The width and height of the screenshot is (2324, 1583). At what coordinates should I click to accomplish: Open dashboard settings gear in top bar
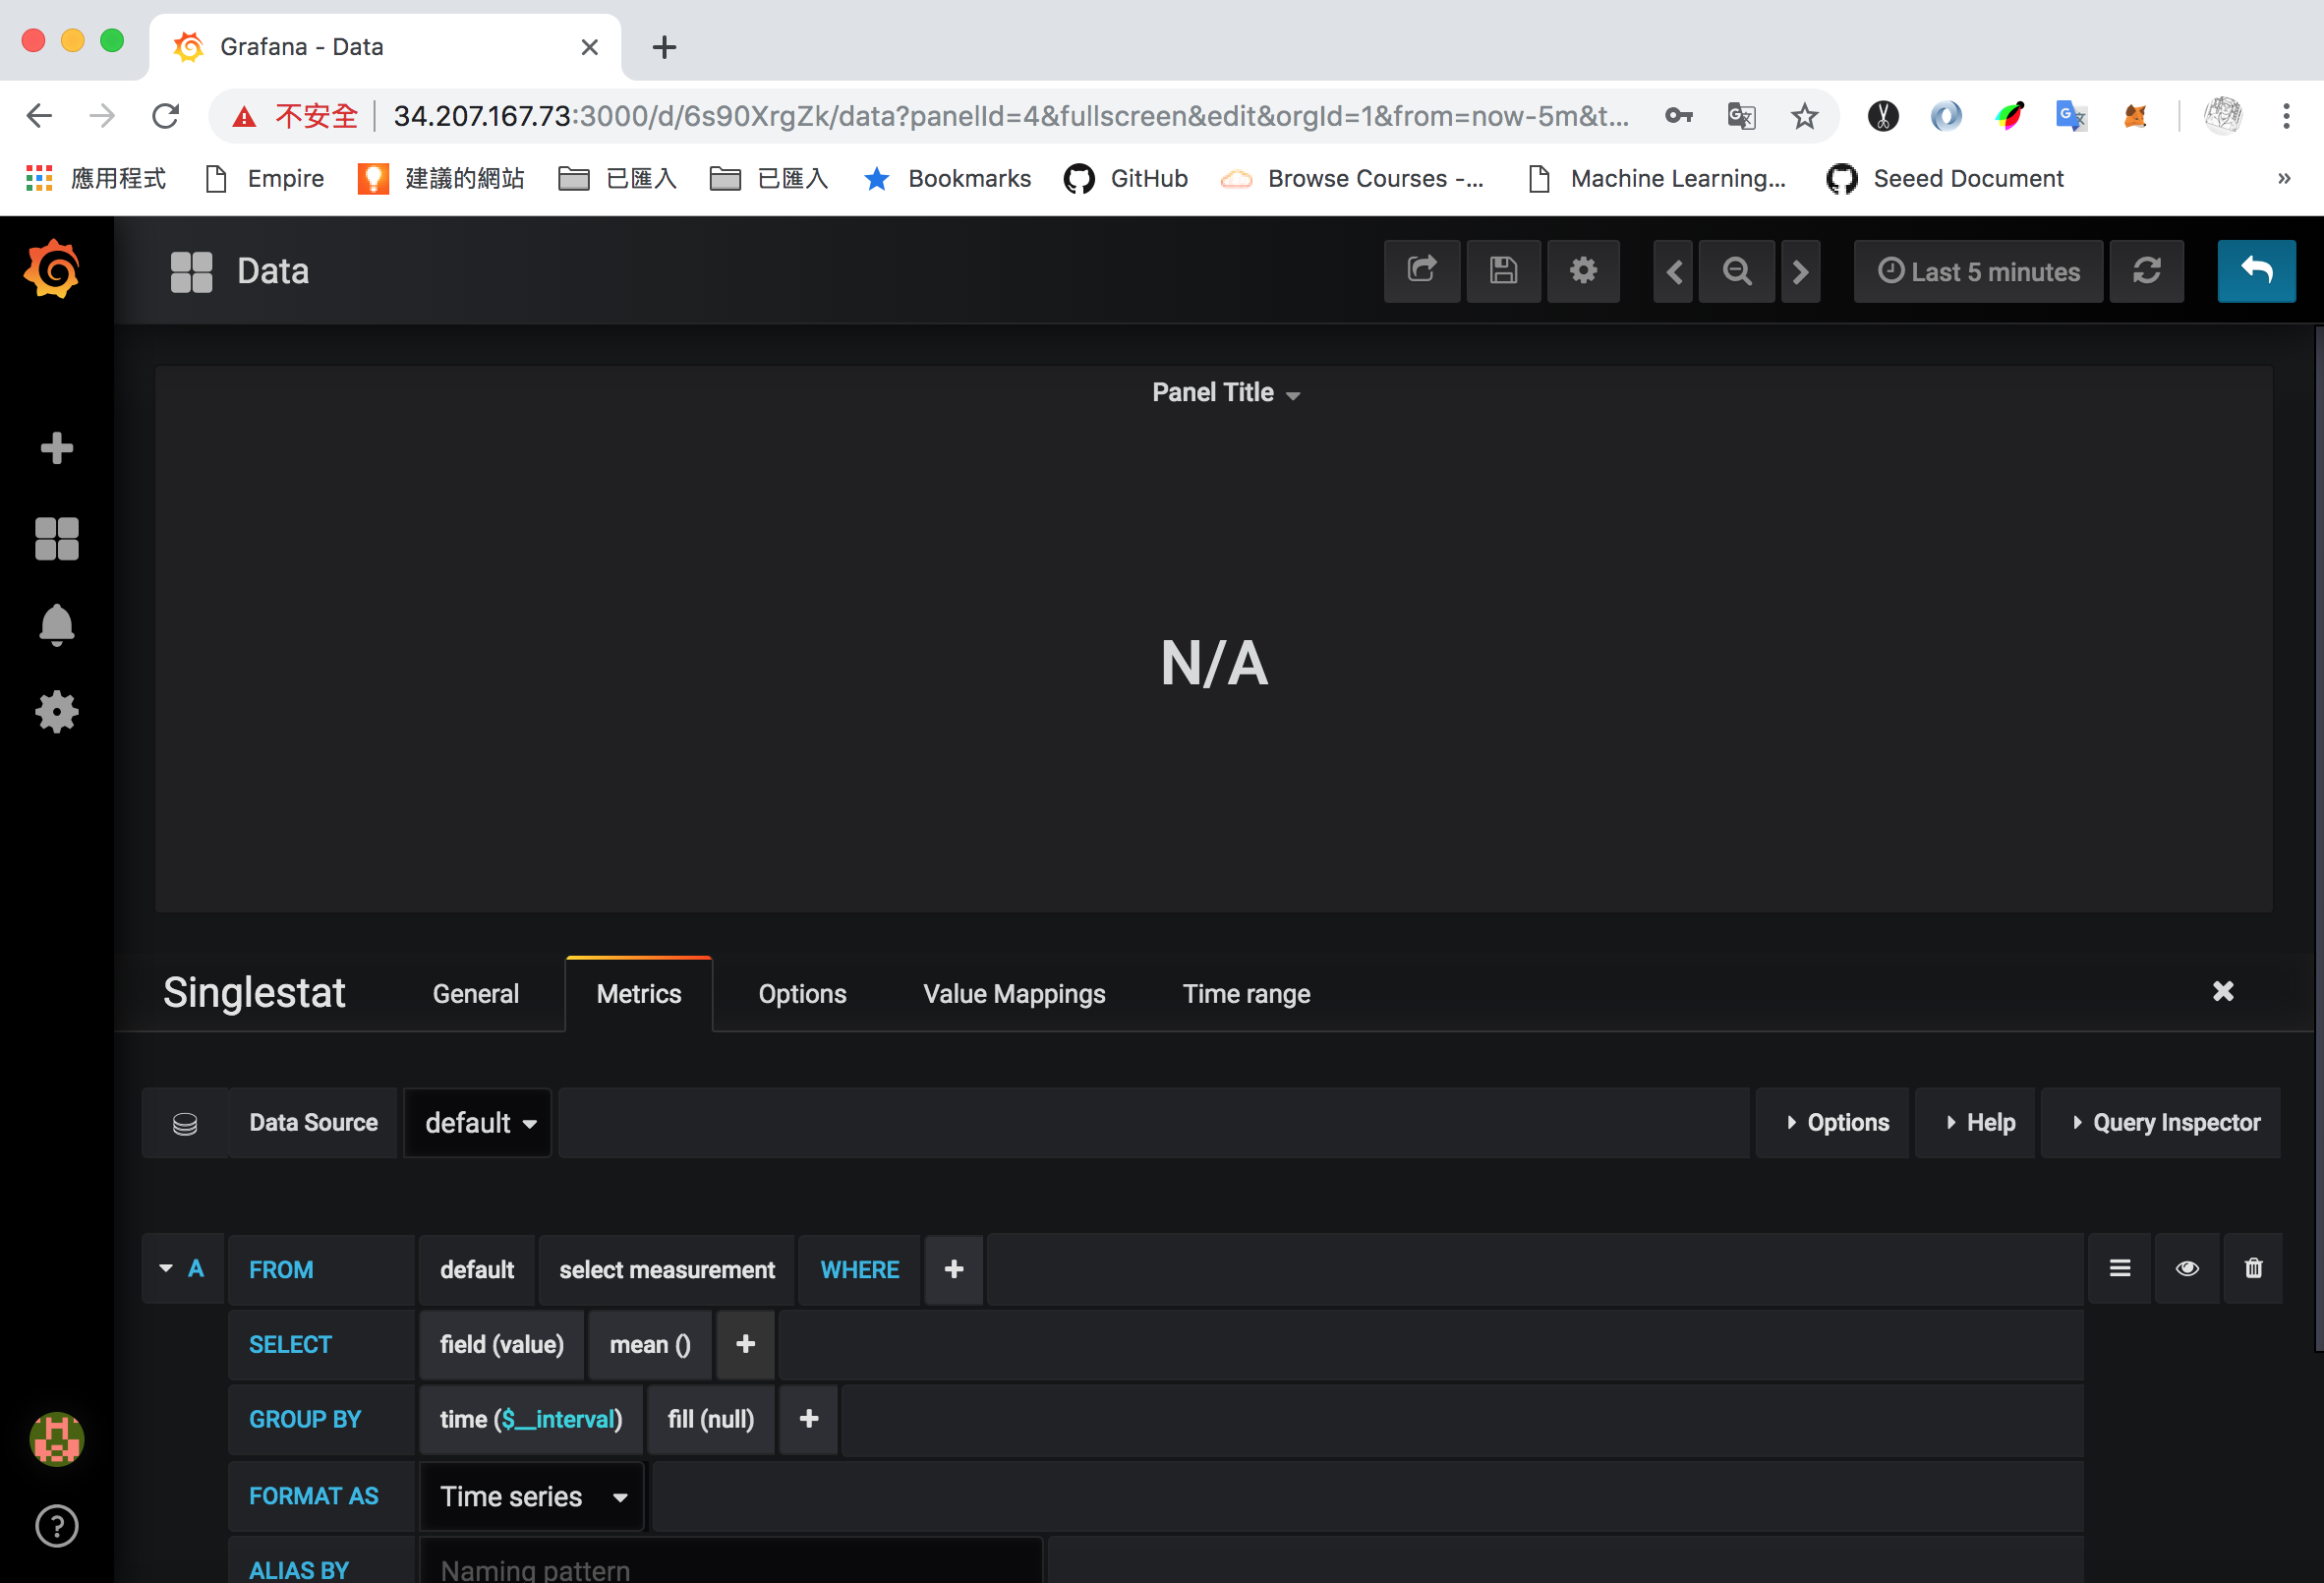click(1583, 271)
